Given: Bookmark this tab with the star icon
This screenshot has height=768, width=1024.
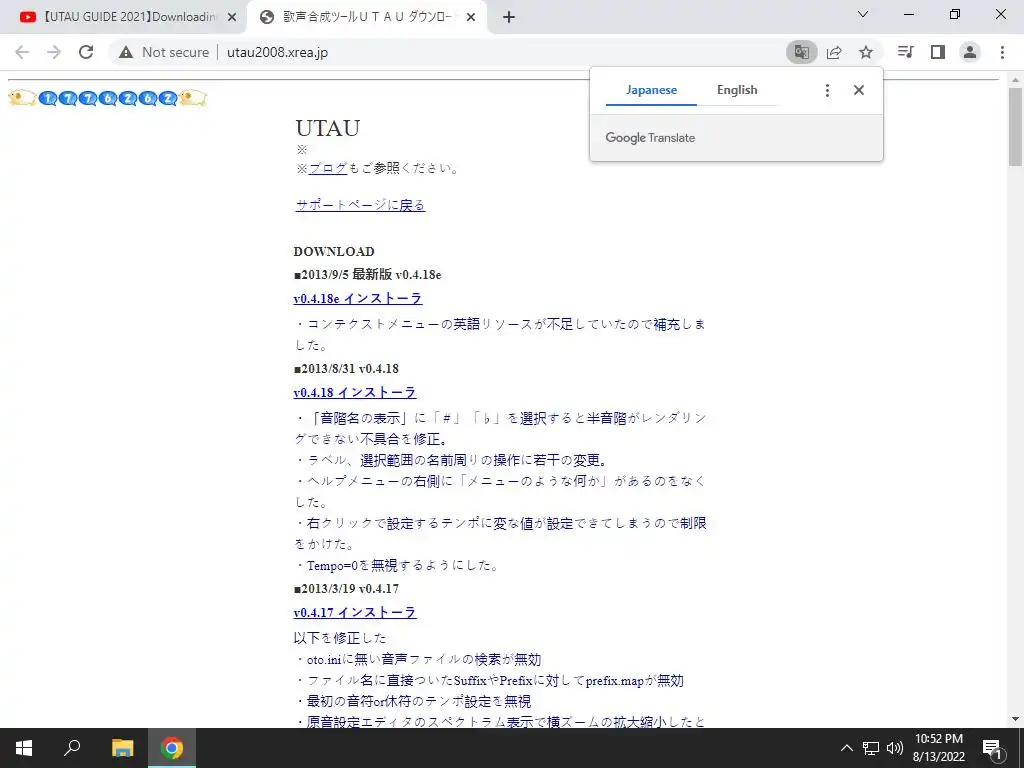Looking at the screenshot, I should 866,52.
